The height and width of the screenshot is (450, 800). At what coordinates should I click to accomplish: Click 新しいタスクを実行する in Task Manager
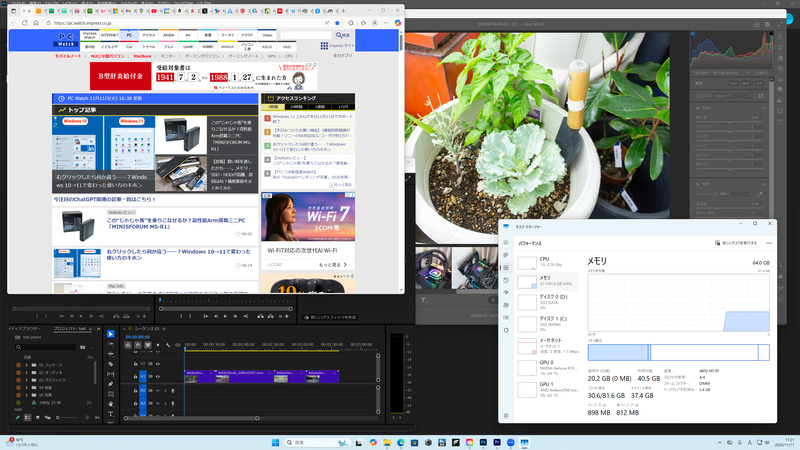[x=736, y=243]
